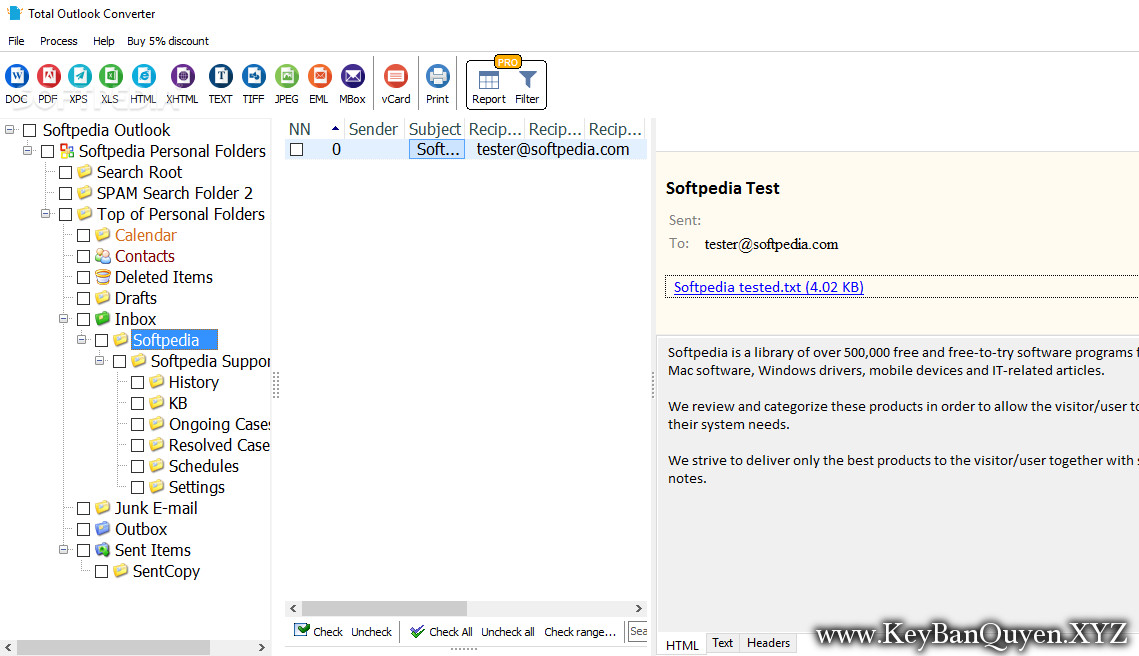Click the Sent Items folder icon
Screen dimensions: 1139x656
pos(102,549)
